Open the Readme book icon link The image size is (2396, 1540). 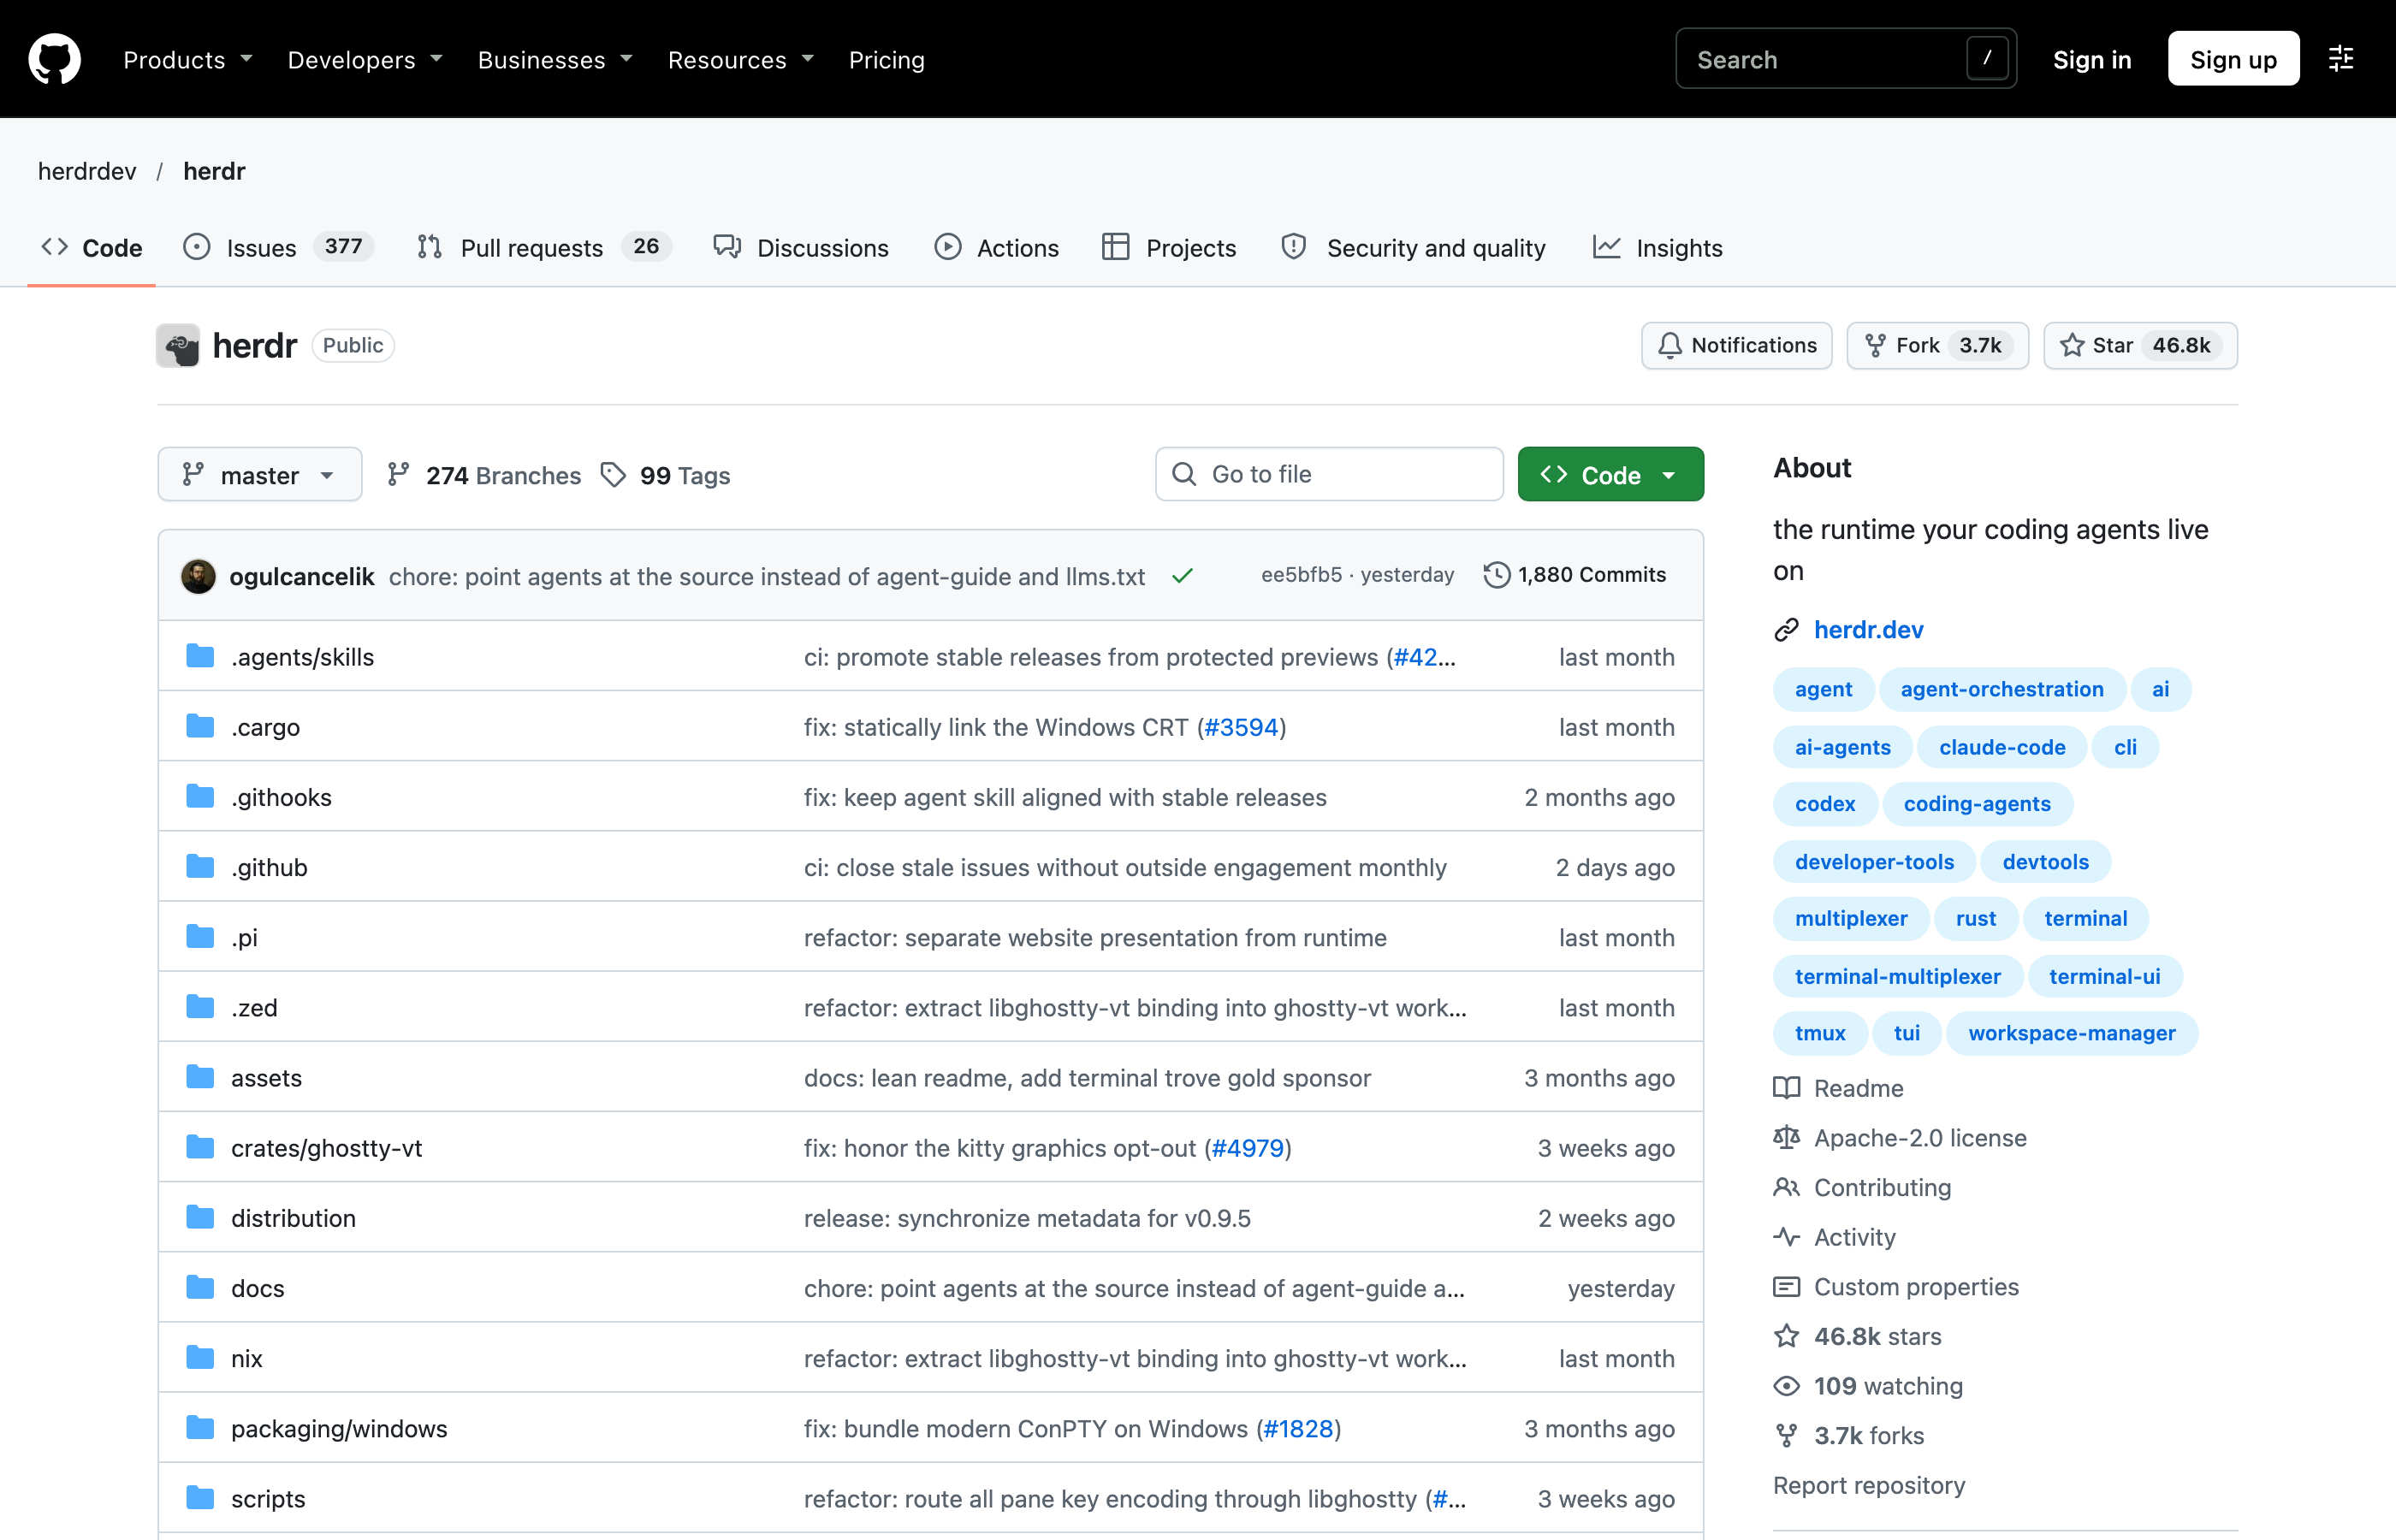1838,1088
